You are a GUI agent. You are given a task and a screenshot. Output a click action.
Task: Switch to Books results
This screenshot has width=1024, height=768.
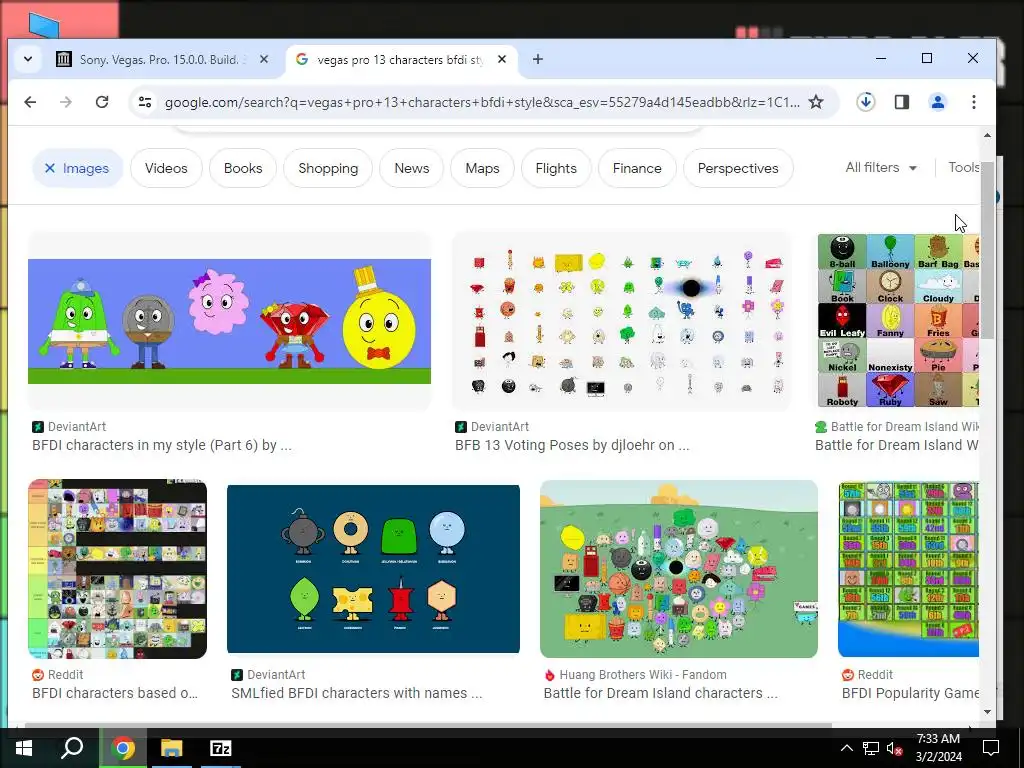243,168
